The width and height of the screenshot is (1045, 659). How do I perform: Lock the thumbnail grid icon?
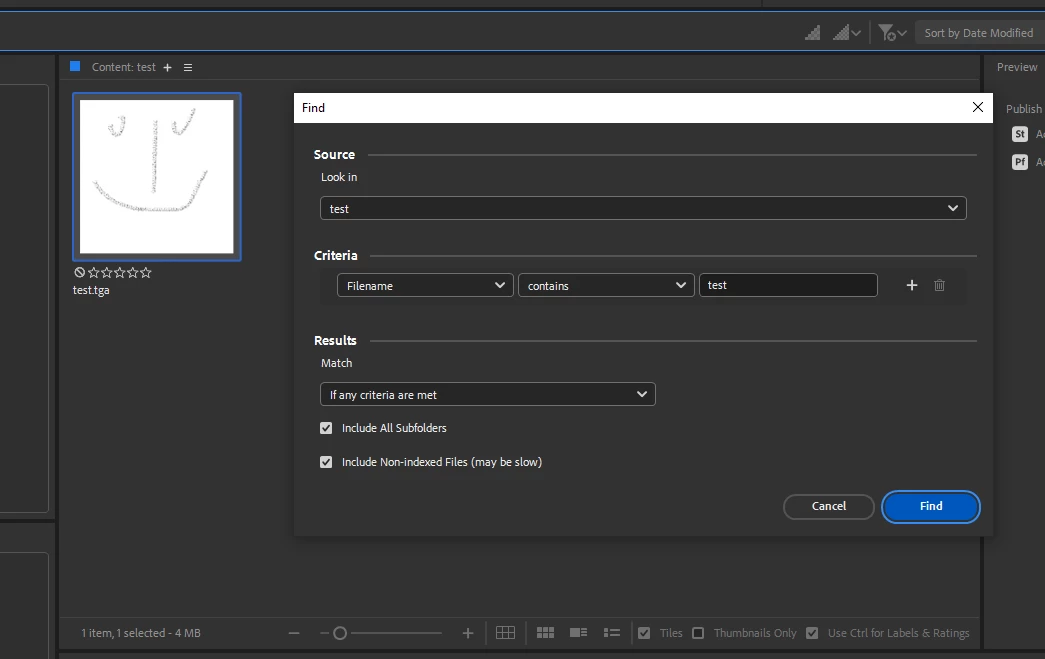pos(505,633)
